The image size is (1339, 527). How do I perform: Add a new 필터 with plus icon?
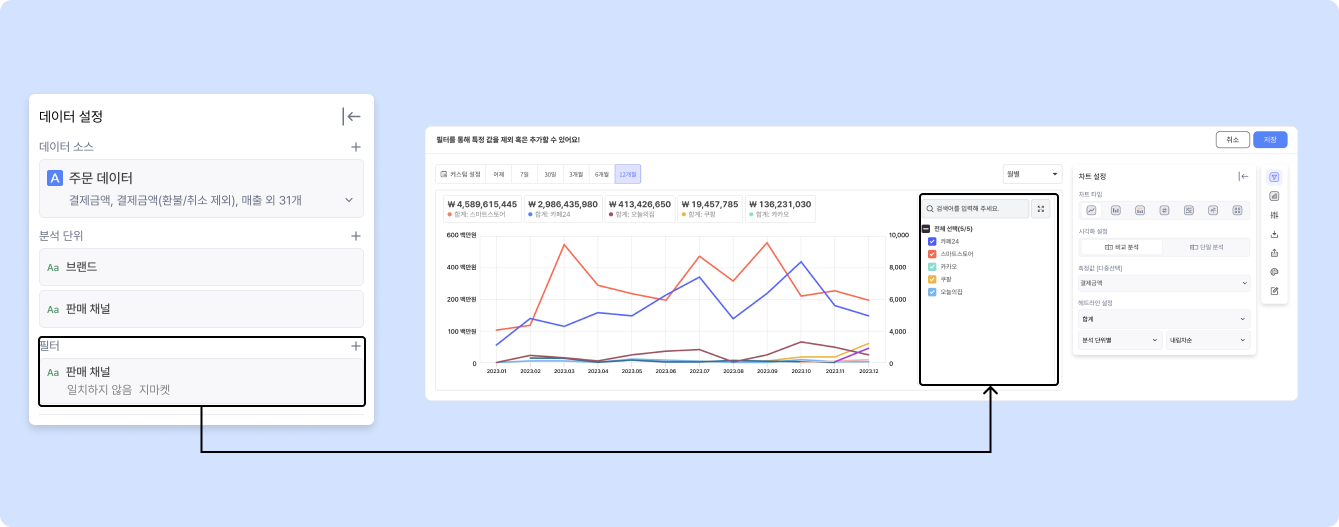coord(355,346)
